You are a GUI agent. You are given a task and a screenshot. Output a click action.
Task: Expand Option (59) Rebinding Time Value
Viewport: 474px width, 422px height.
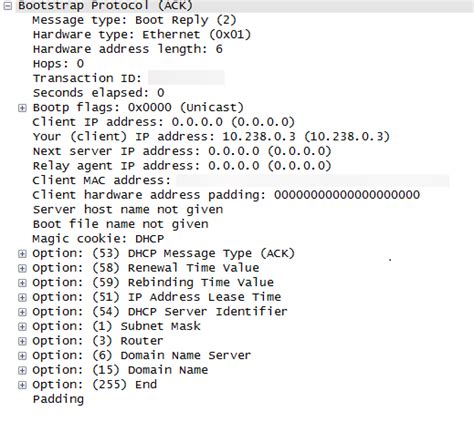pyautogui.click(x=22, y=283)
